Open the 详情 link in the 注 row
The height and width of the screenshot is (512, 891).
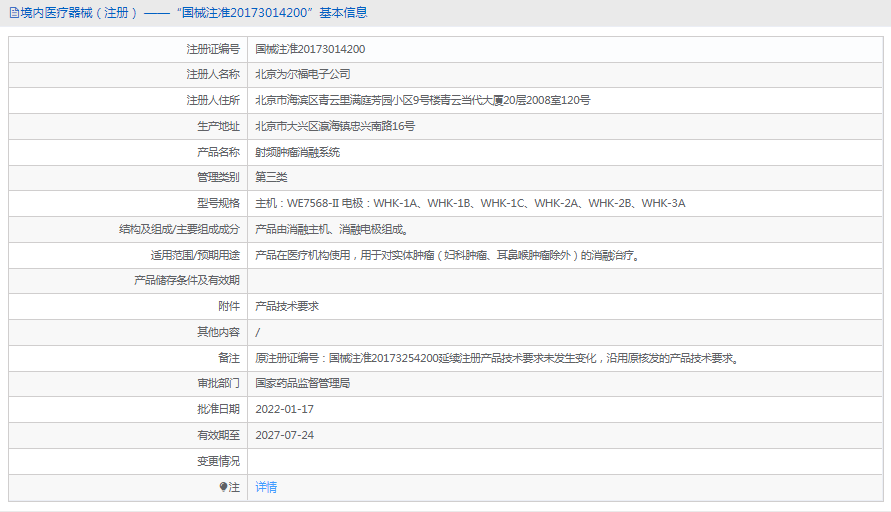point(266,487)
